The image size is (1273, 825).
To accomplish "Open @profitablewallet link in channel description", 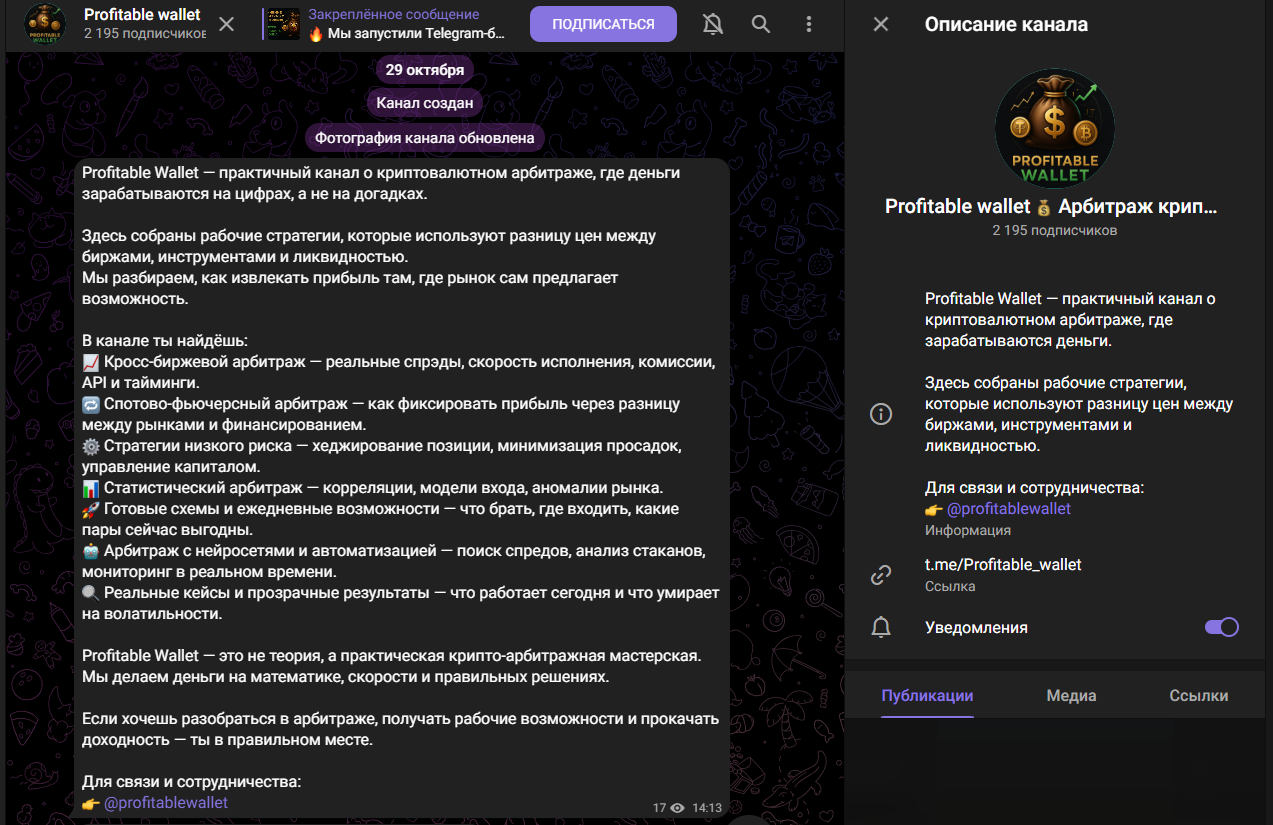I will (1008, 508).
